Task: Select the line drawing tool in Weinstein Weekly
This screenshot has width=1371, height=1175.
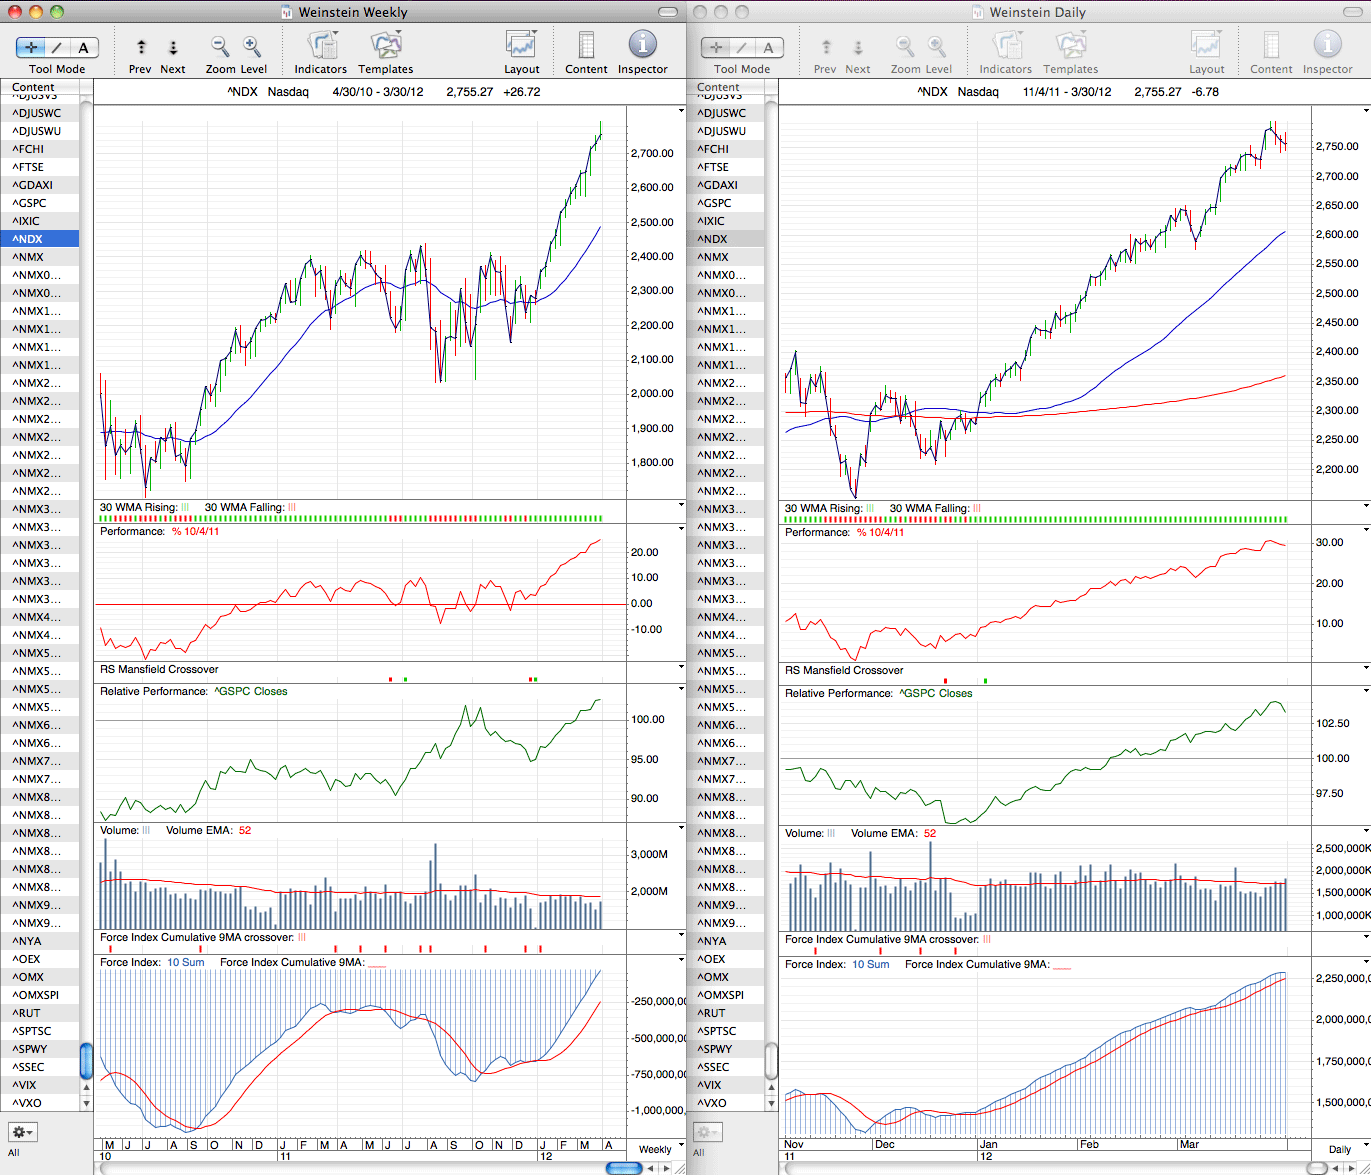Action: [57, 47]
